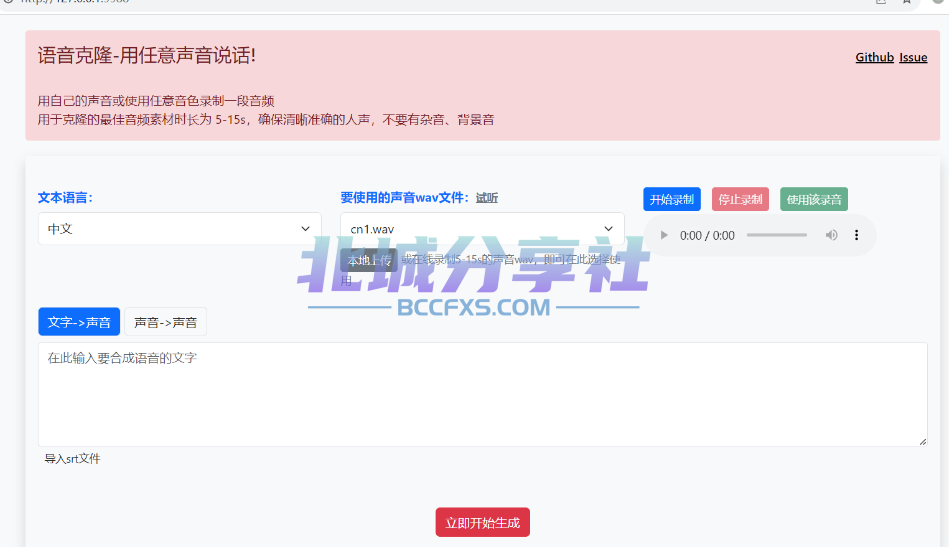Switch to the 文字->声音 tab
The height and width of the screenshot is (547, 949).
(79, 322)
